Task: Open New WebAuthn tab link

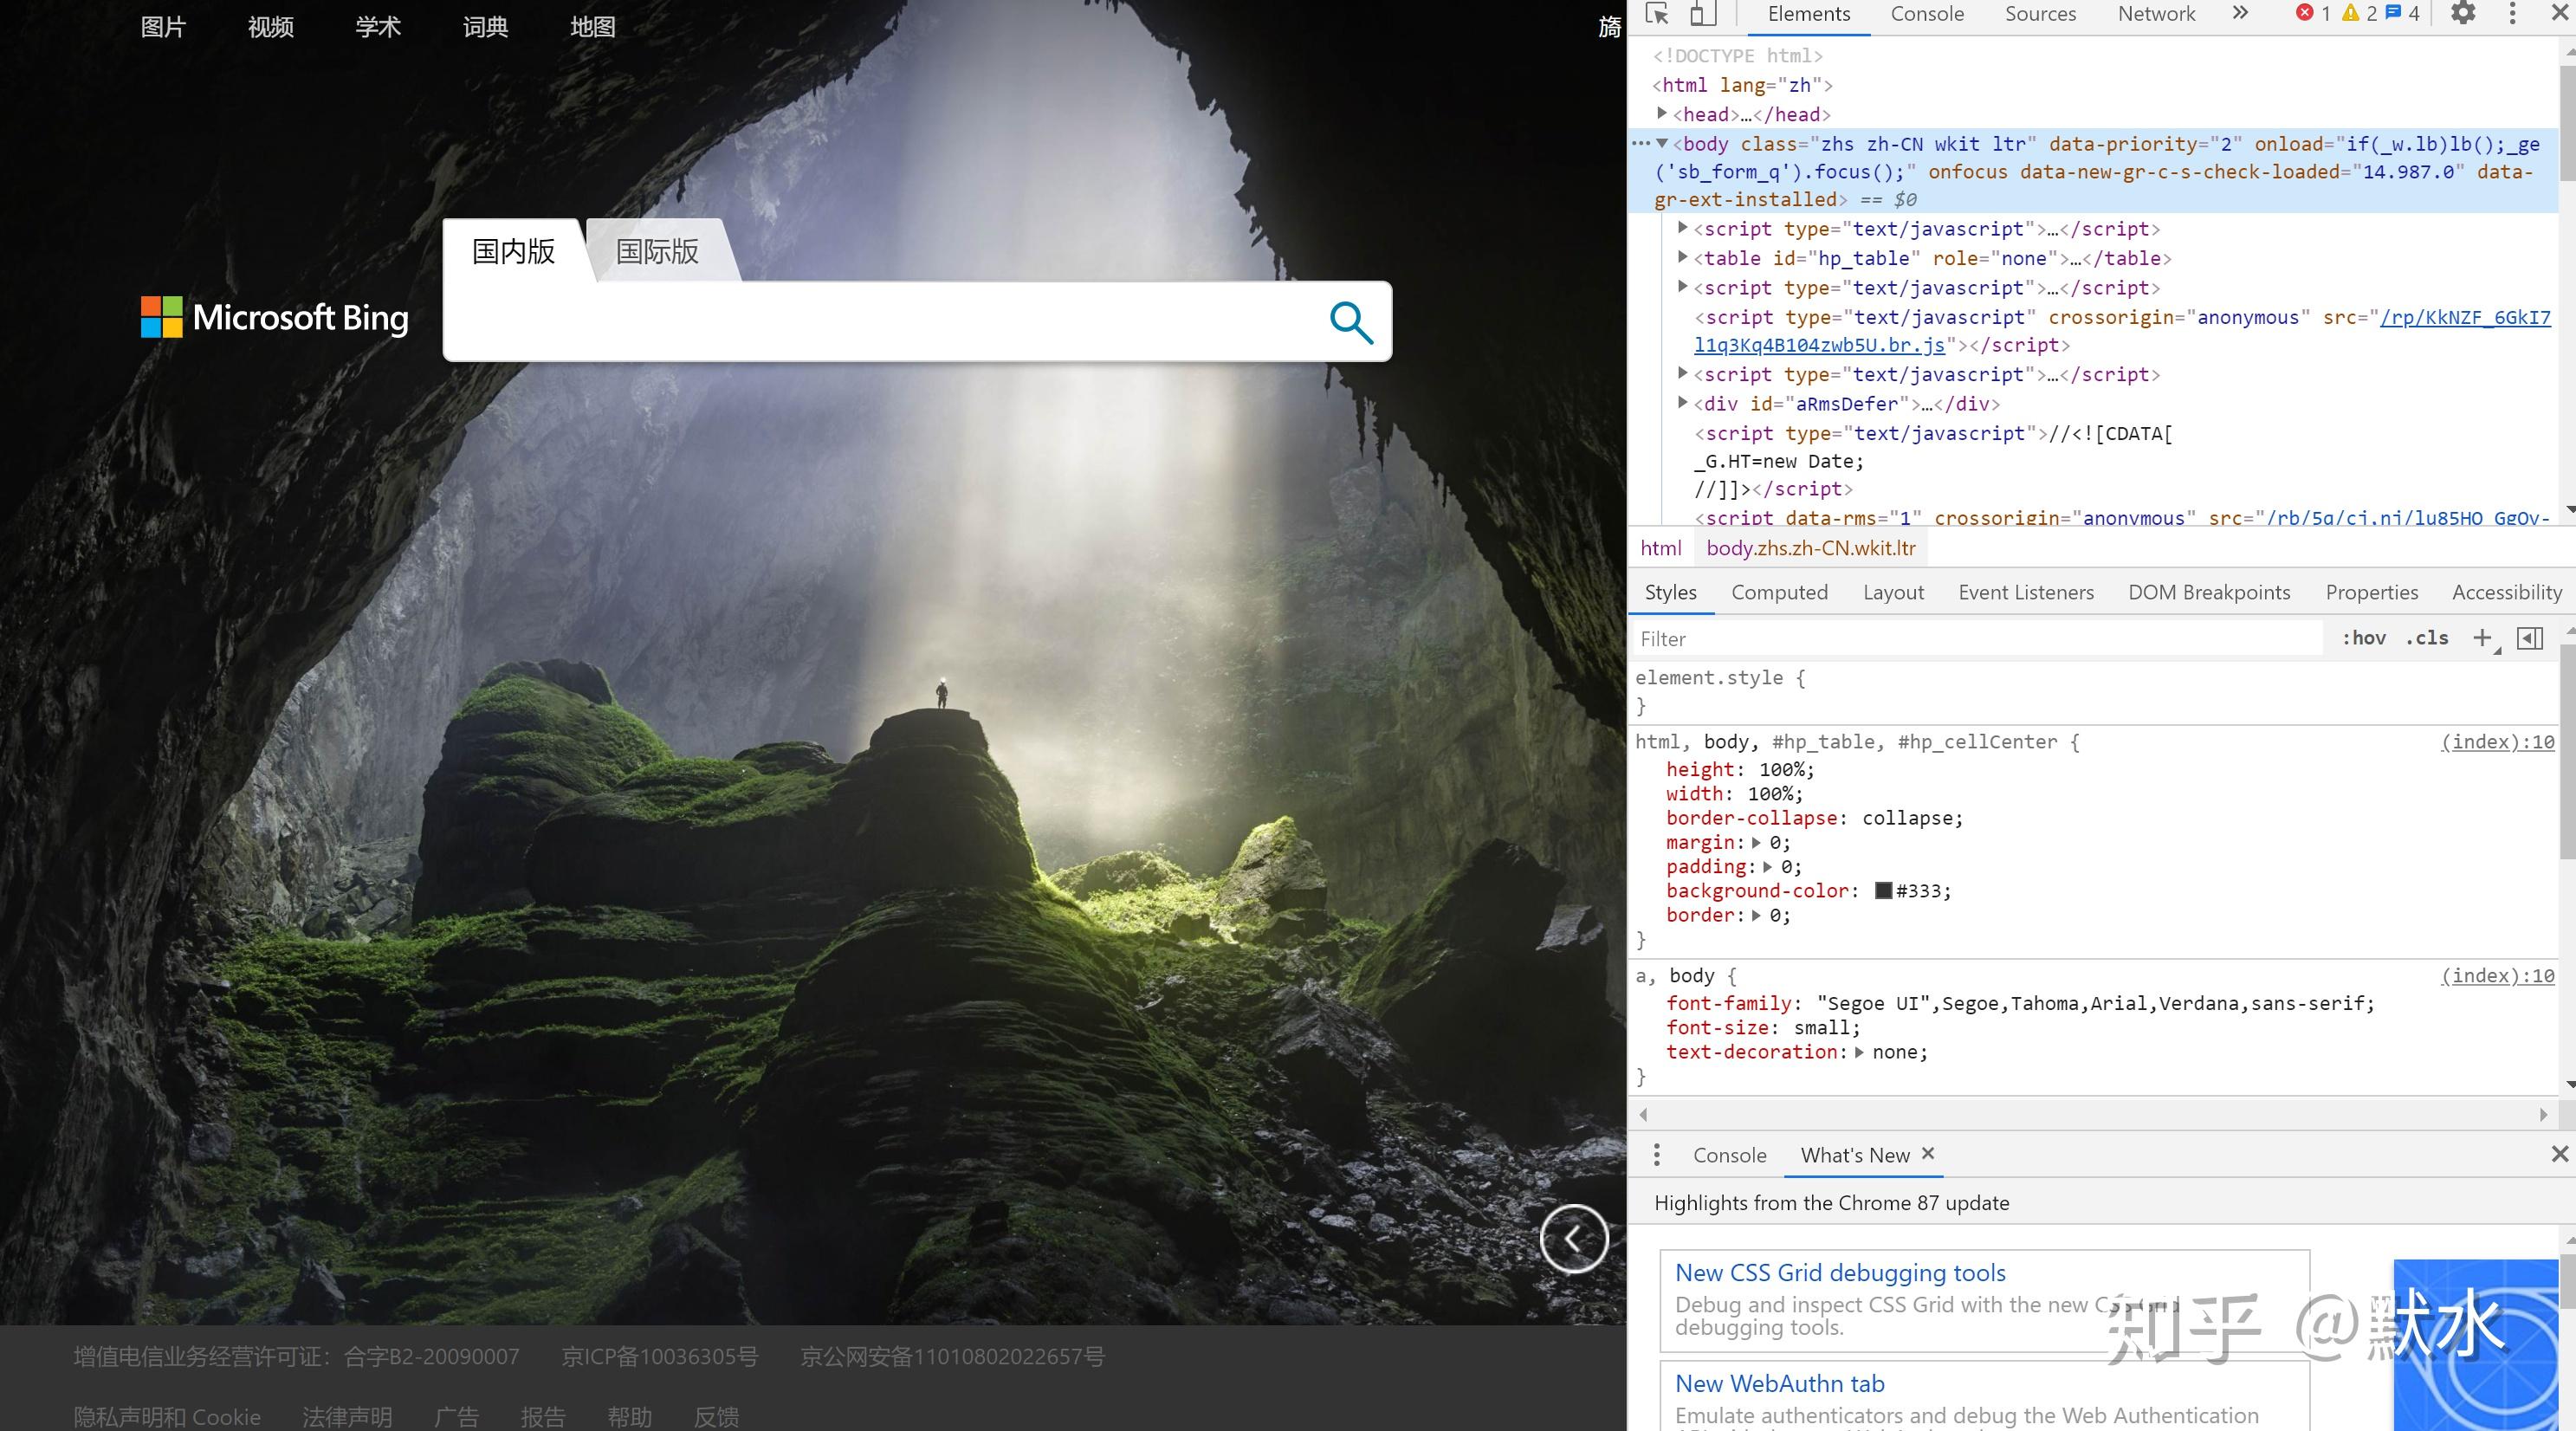Action: [x=1780, y=1384]
